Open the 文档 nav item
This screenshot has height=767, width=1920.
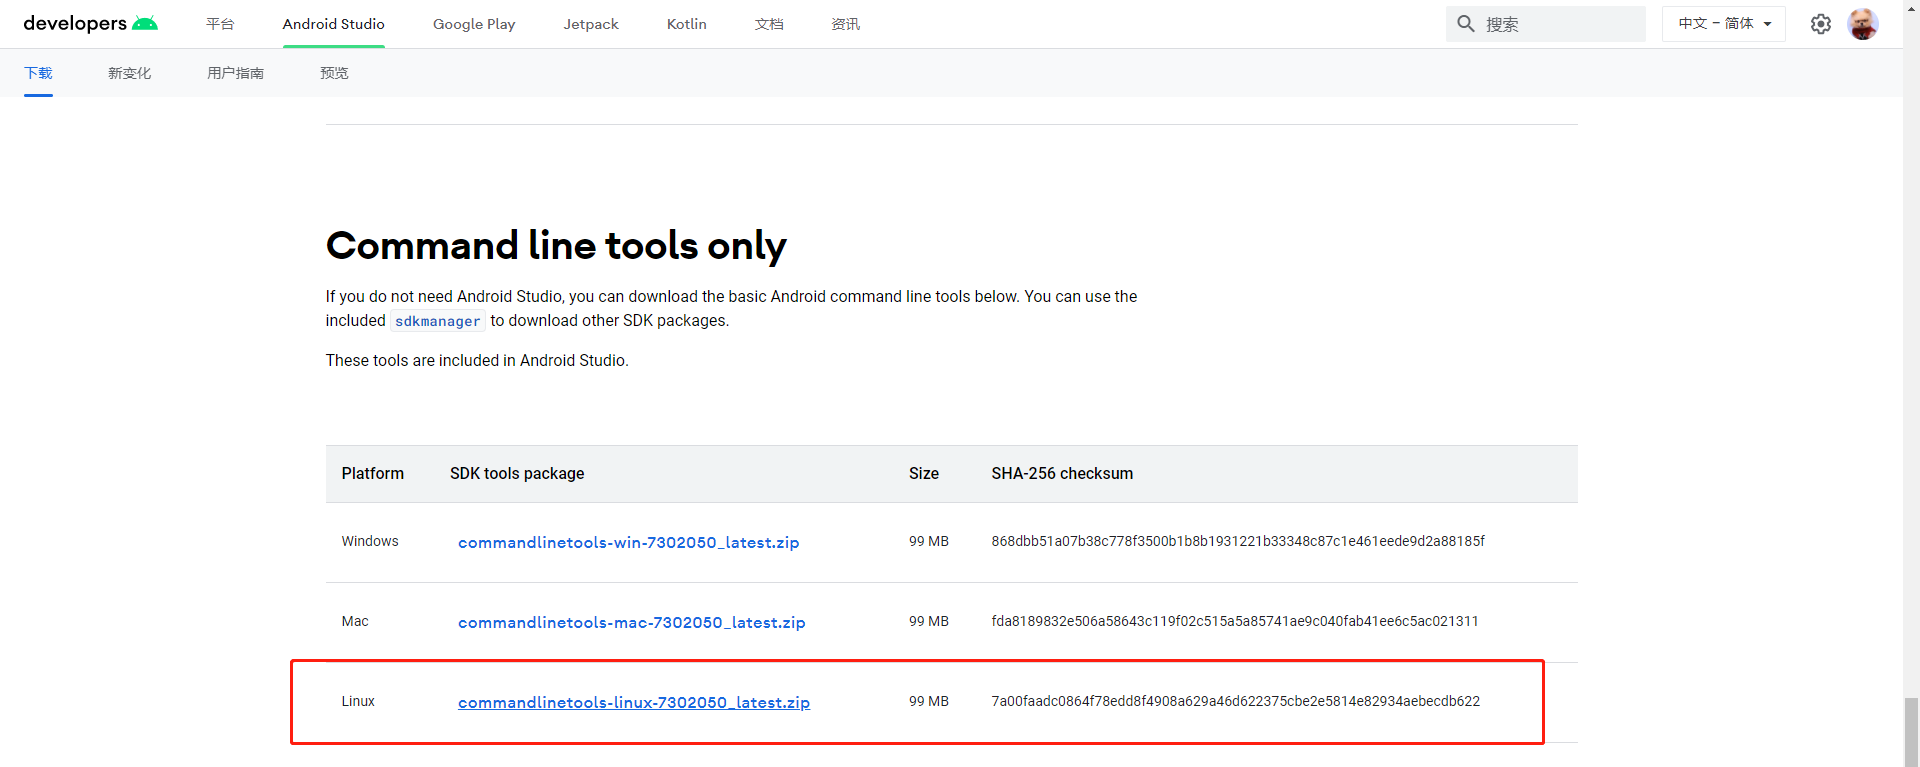point(769,24)
